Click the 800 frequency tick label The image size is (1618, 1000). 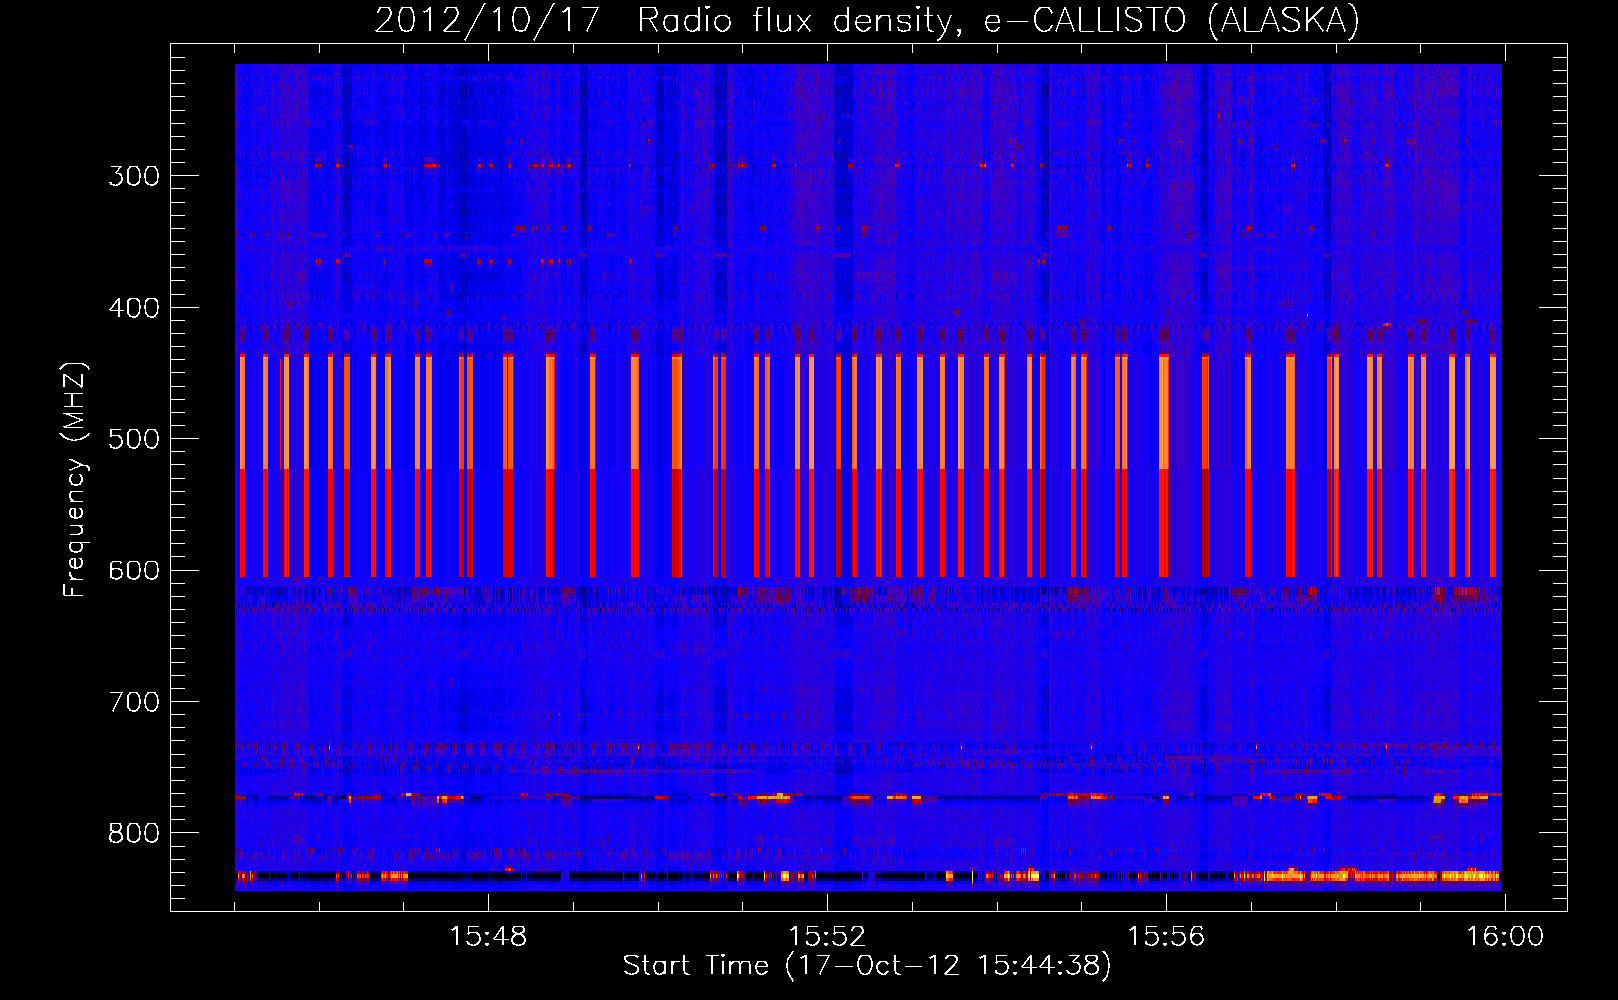pos(134,834)
